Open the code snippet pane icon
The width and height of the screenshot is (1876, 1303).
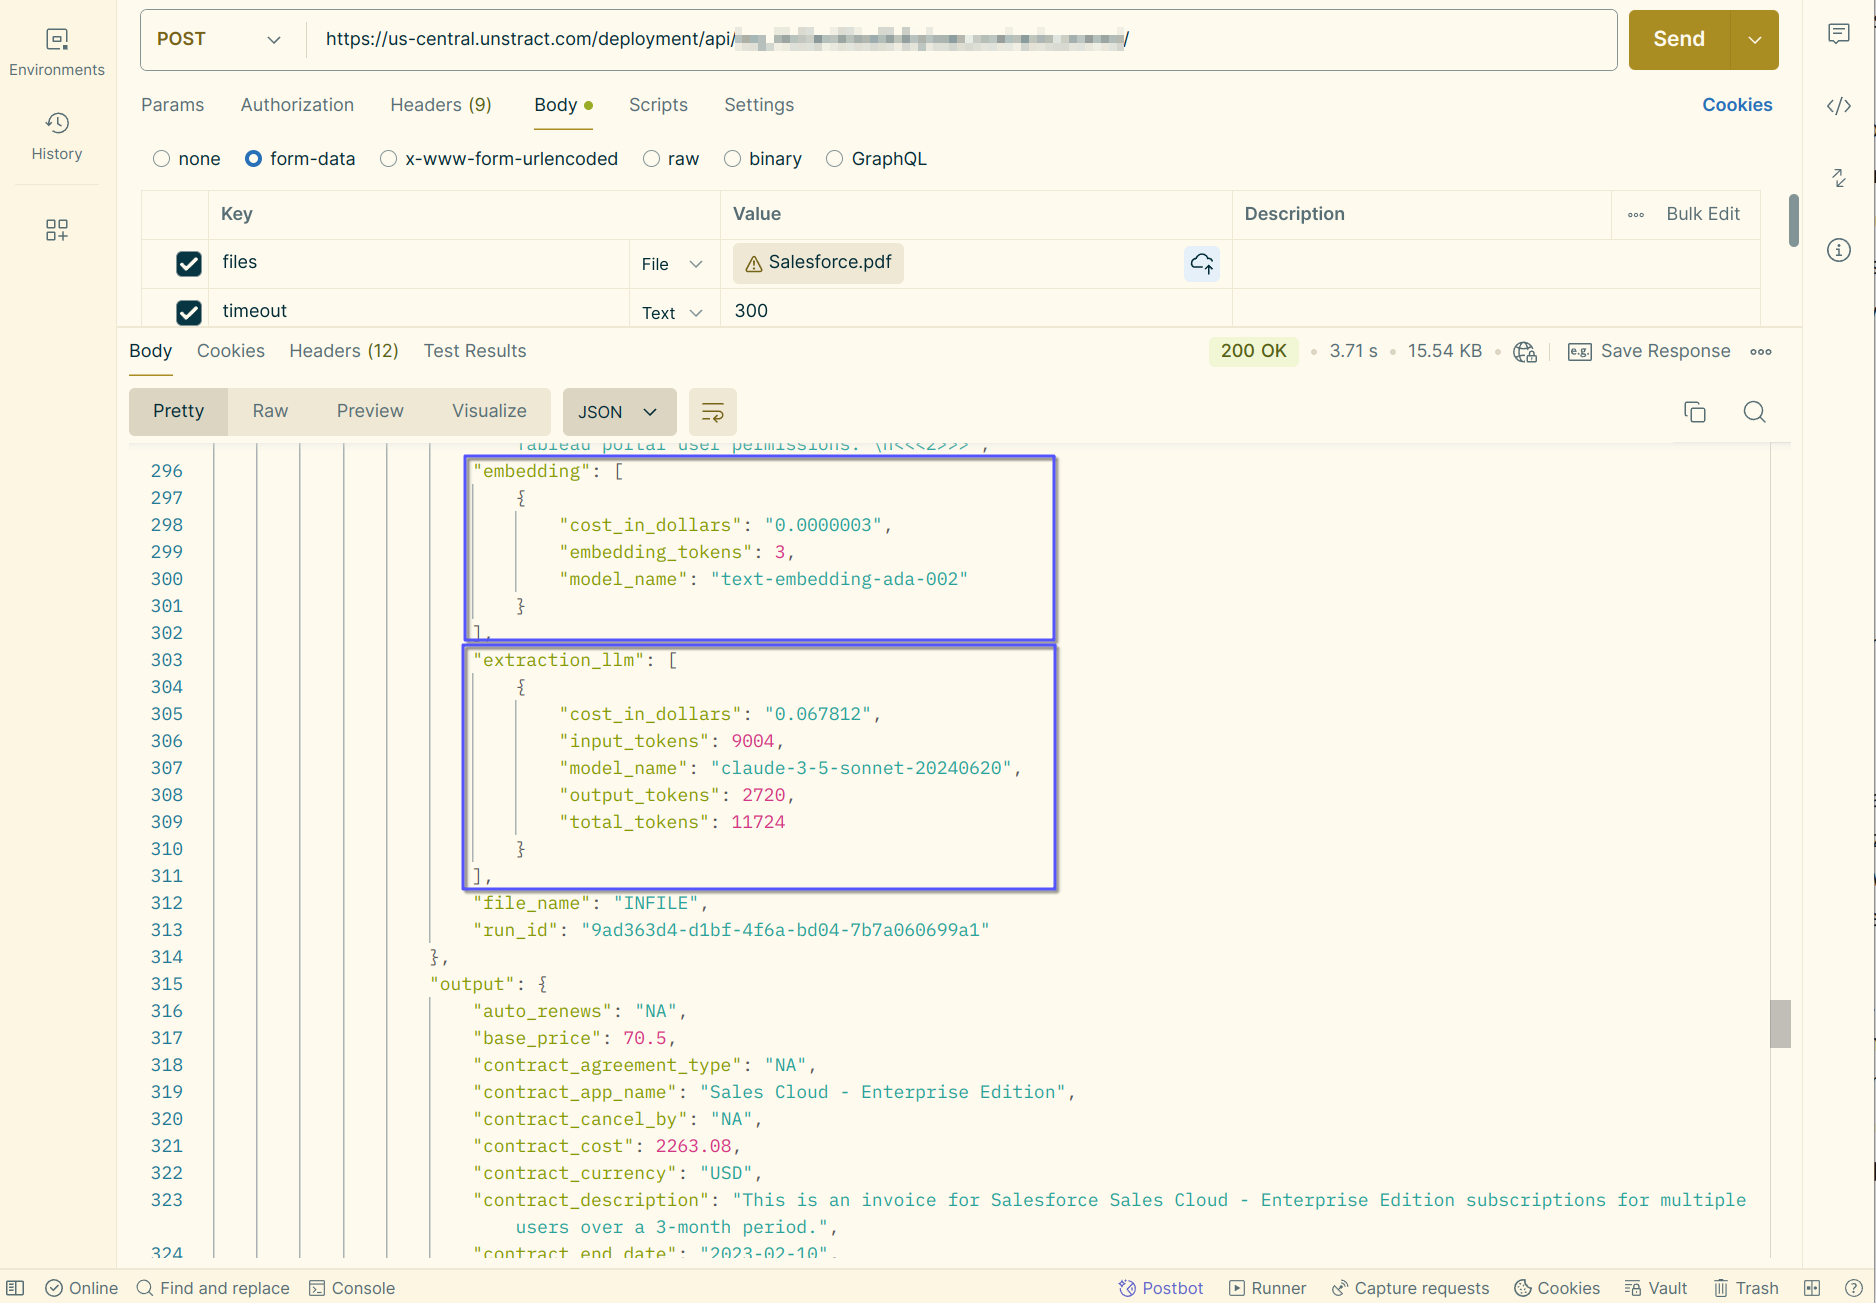click(1838, 106)
